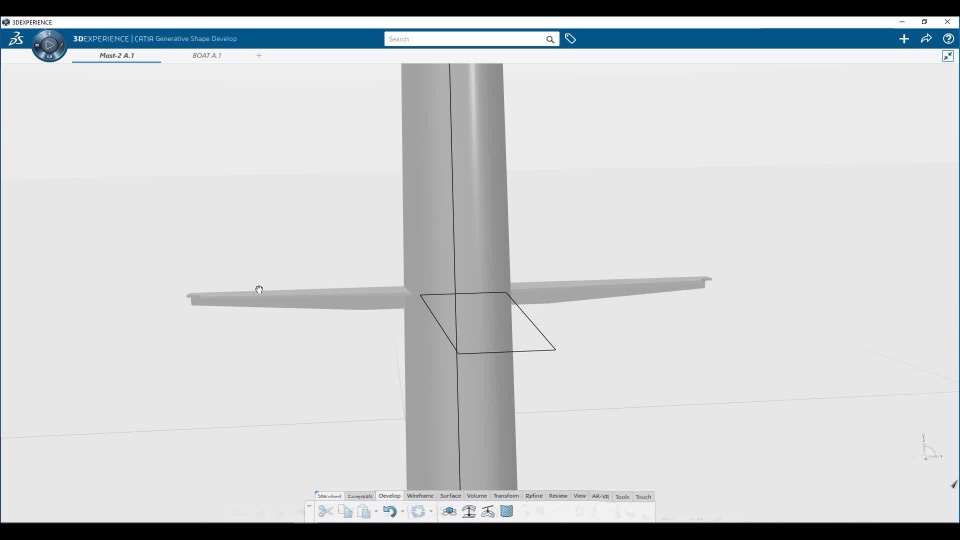Click the Add plus button in top bar
The width and height of the screenshot is (960, 540).
[x=904, y=39]
